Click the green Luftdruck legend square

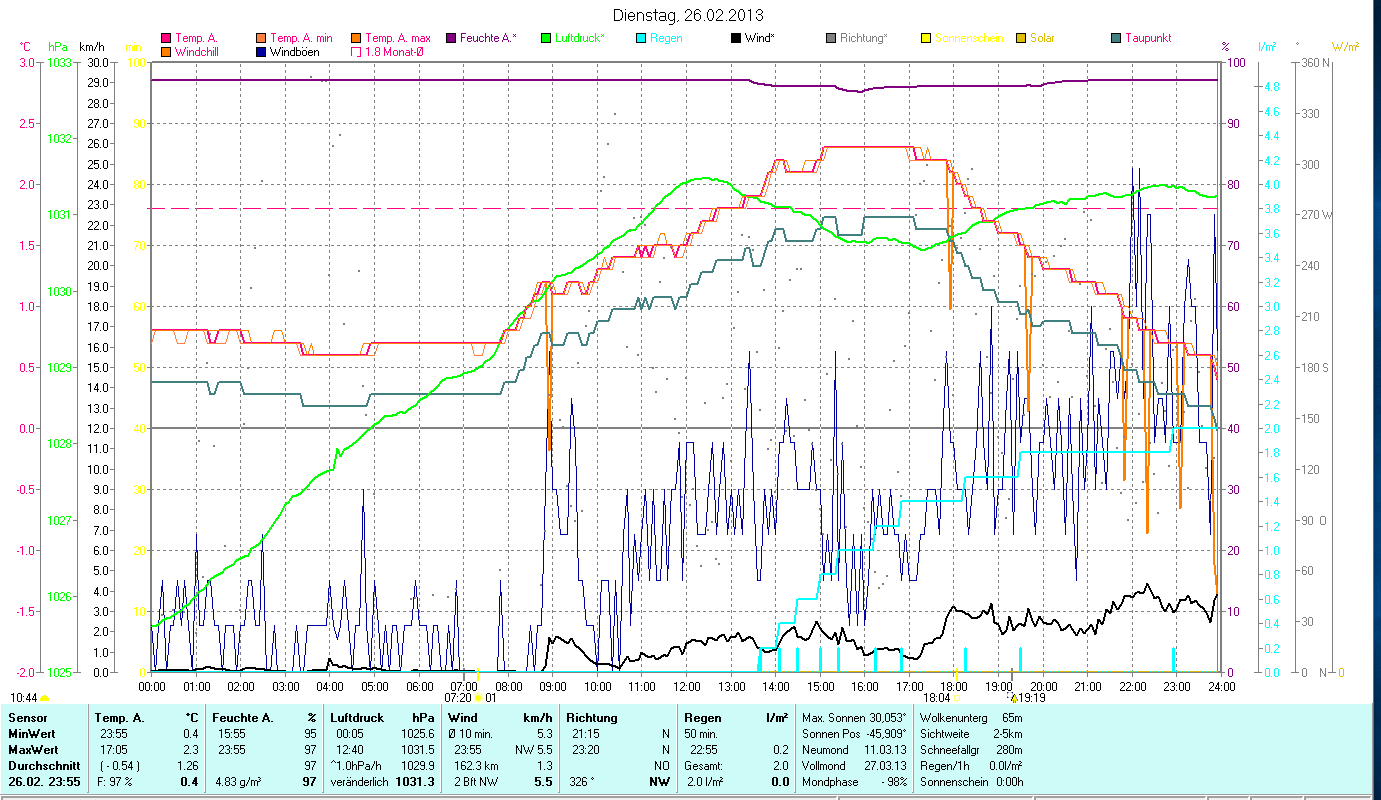546,39
